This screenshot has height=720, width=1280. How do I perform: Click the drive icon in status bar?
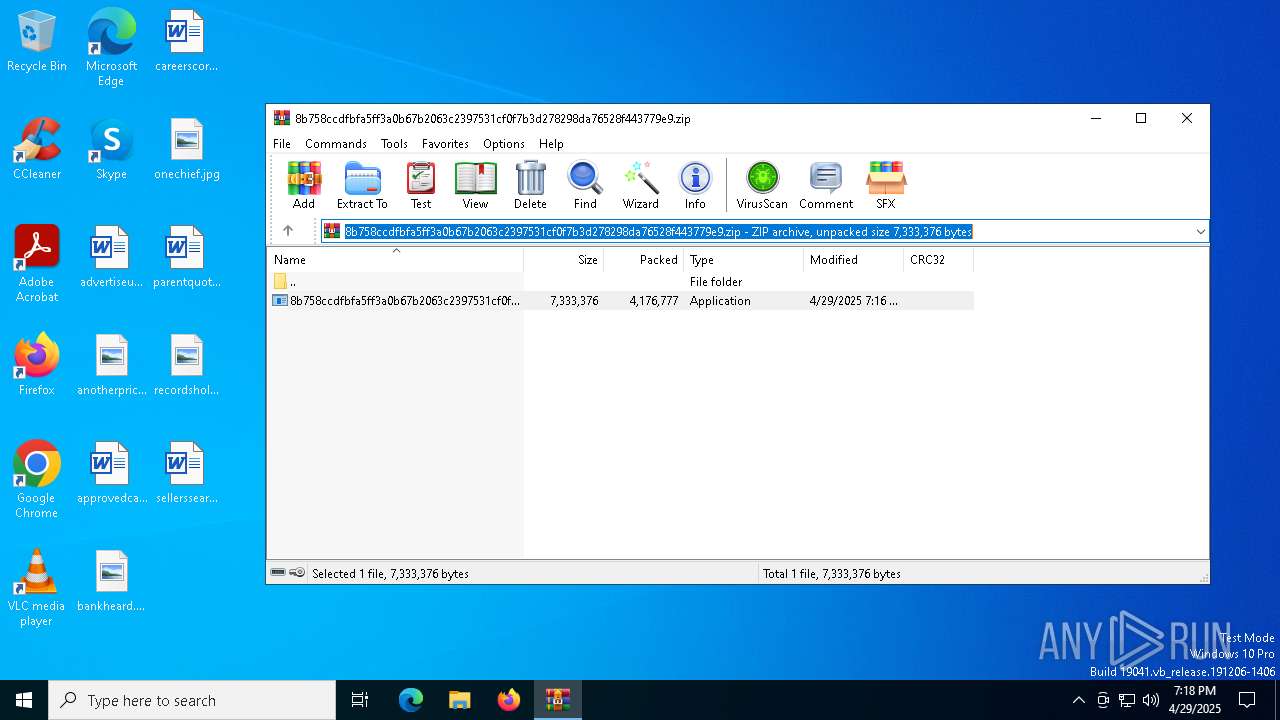click(278, 573)
